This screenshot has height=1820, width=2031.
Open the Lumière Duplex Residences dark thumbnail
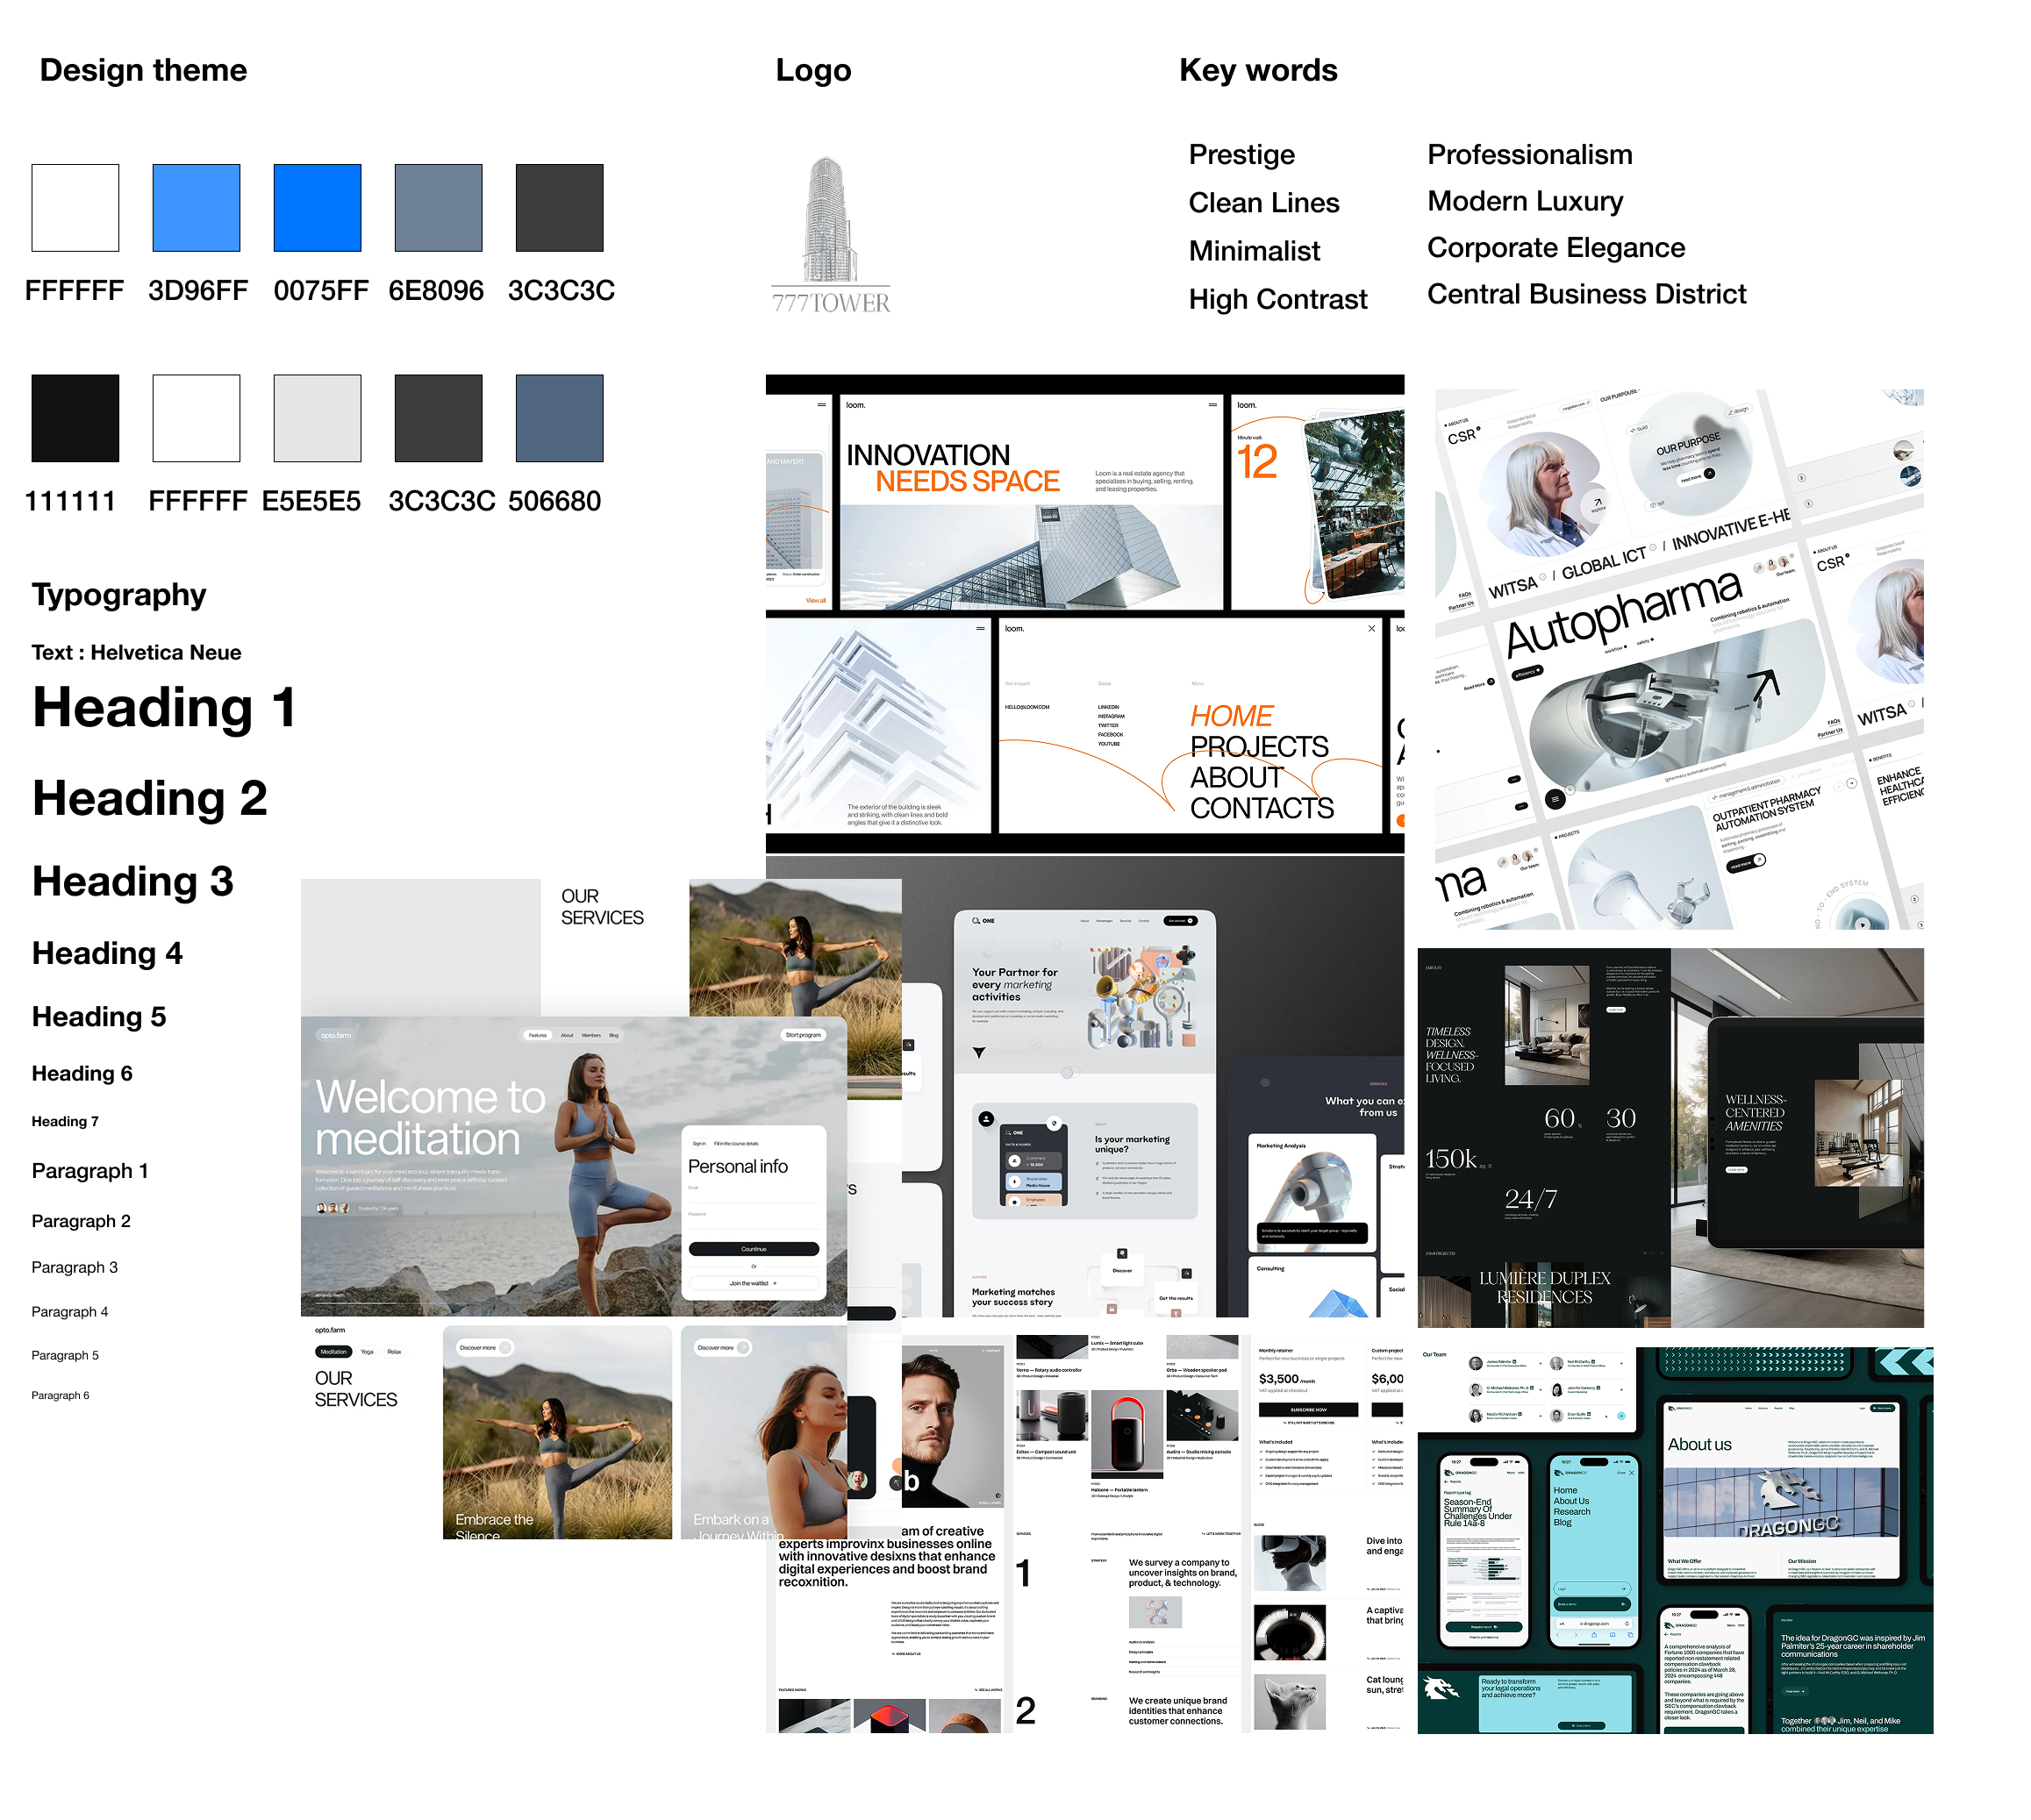tap(1543, 1287)
